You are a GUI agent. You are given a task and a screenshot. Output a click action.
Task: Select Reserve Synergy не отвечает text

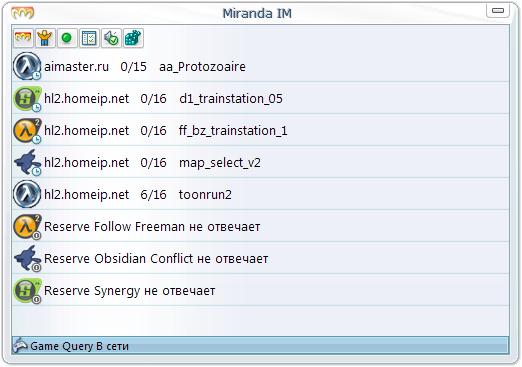click(x=130, y=291)
